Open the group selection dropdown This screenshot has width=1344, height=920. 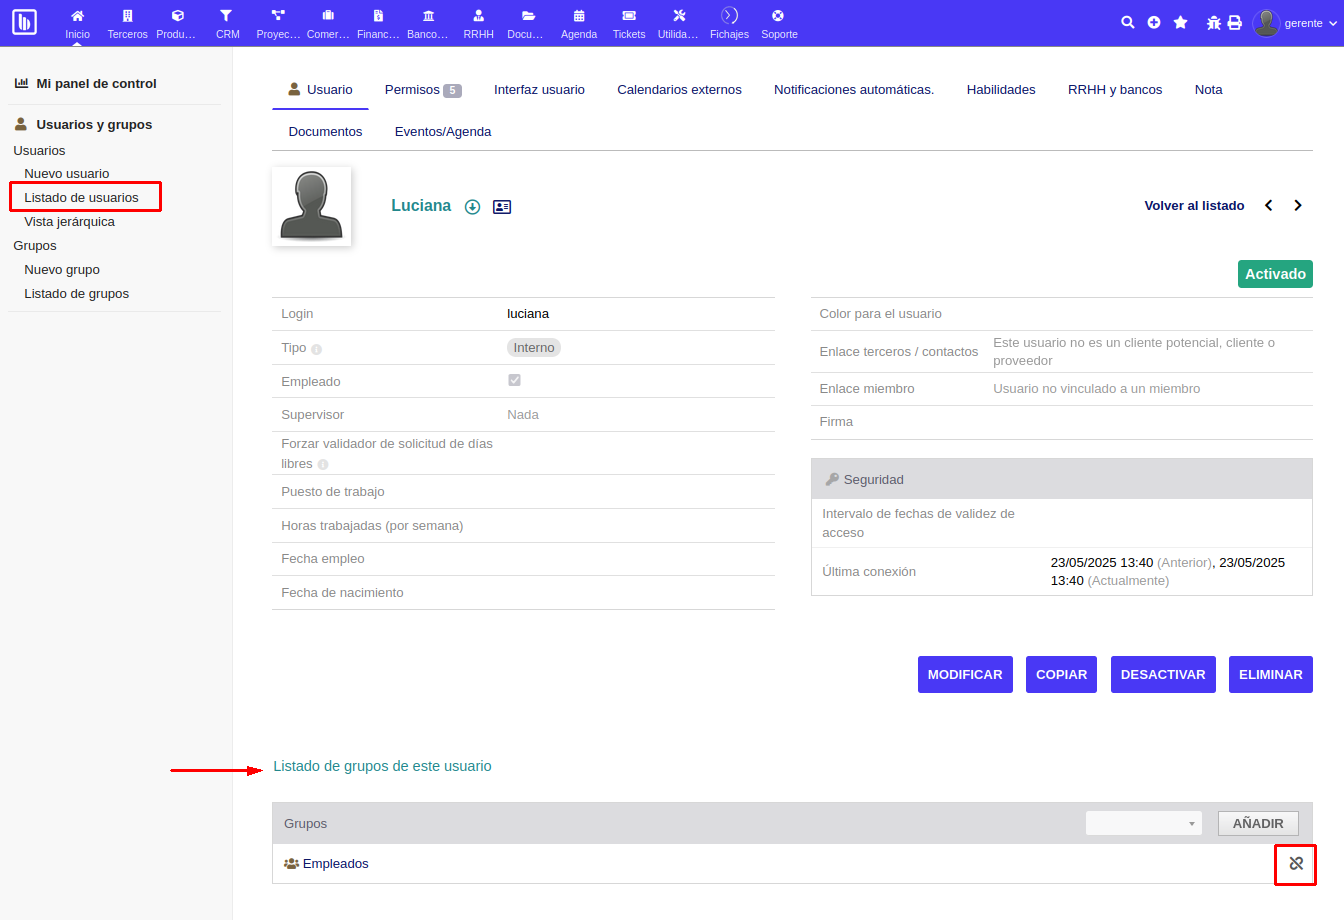click(1144, 823)
